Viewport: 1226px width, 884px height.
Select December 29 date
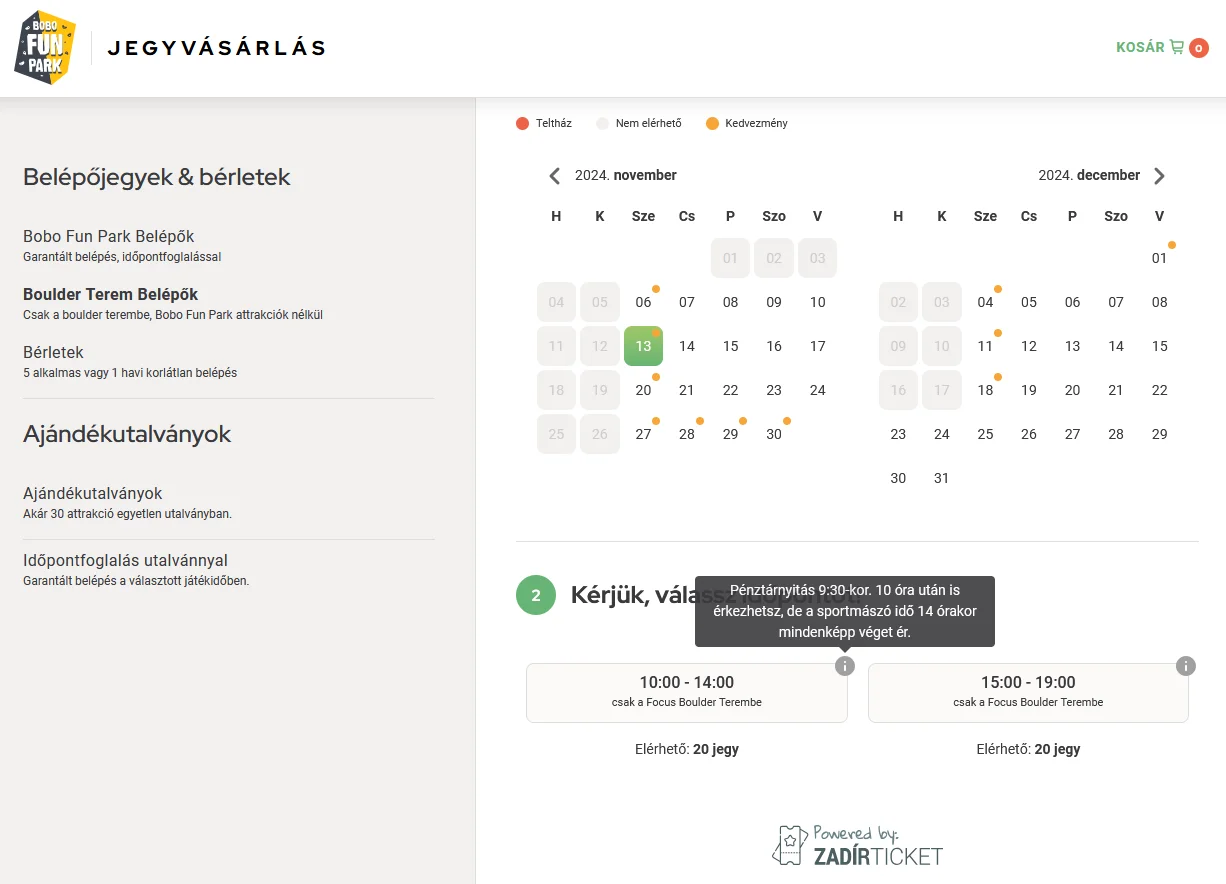[x=1159, y=434]
